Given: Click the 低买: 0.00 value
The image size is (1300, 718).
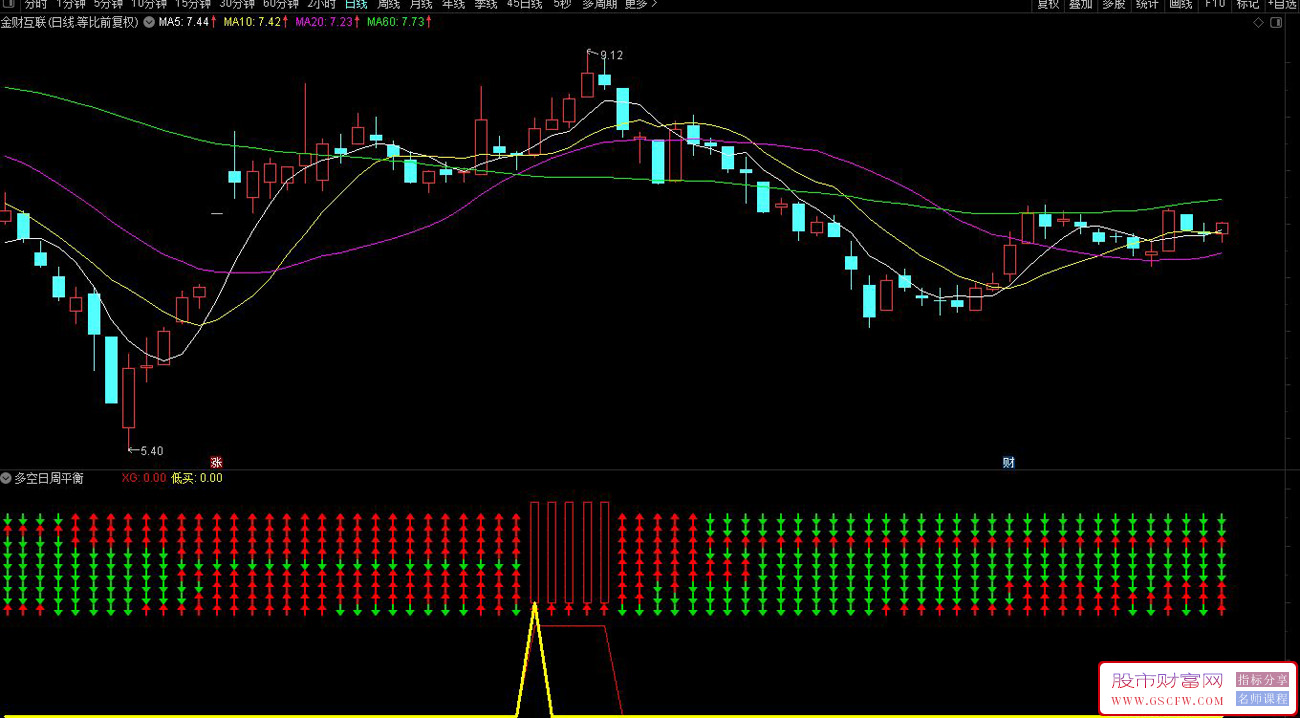Looking at the screenshot, I should click(x=197, y=478).
